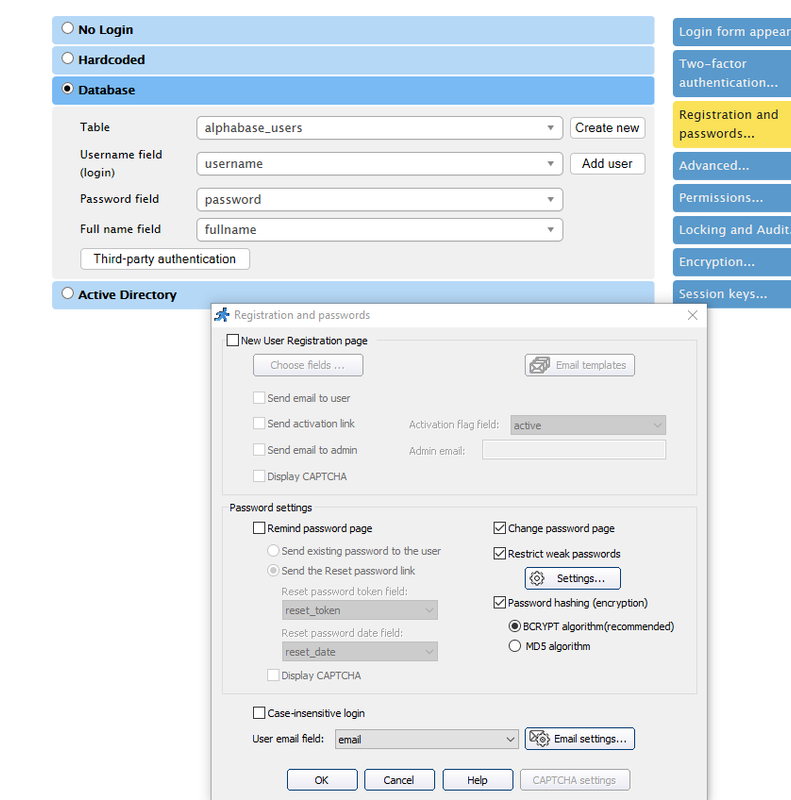The image size is (791, 800).
Task: Open the Permissions side tab
Action: (x=732, y=198)
